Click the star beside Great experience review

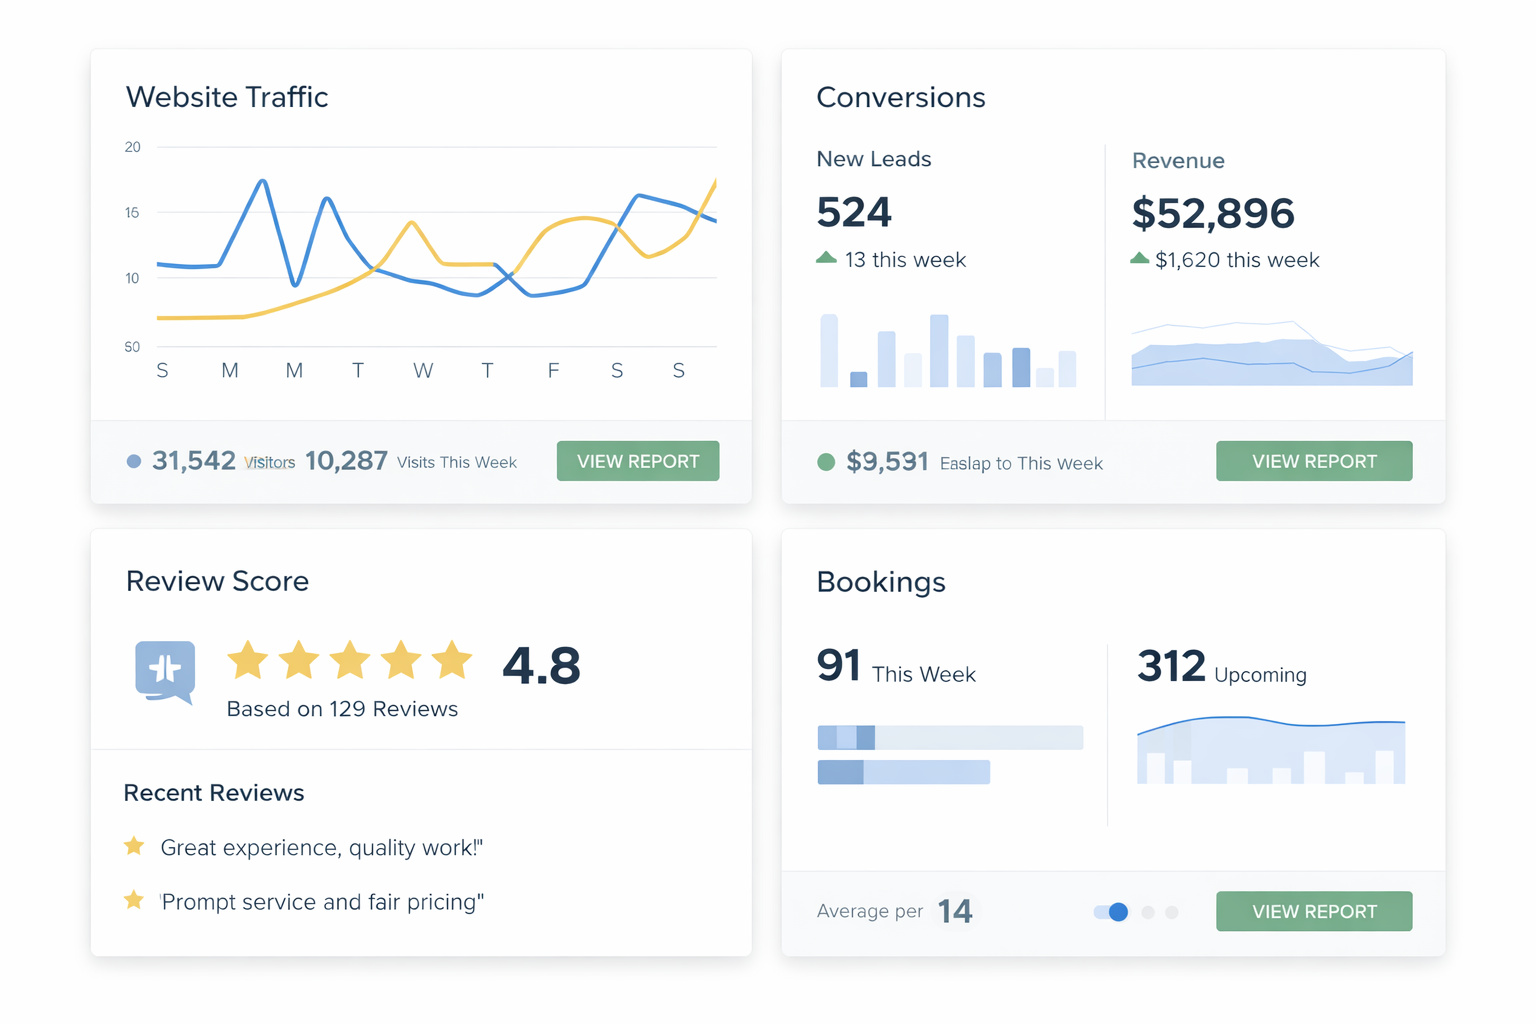point(134,846)
